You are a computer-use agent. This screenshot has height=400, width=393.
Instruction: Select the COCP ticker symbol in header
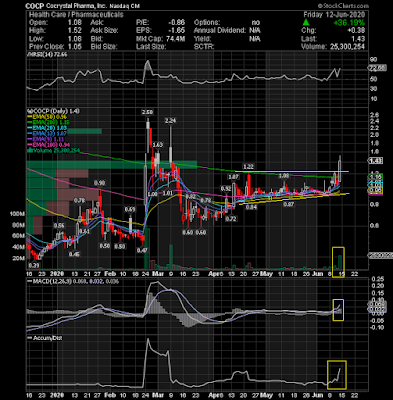point(34,6)
